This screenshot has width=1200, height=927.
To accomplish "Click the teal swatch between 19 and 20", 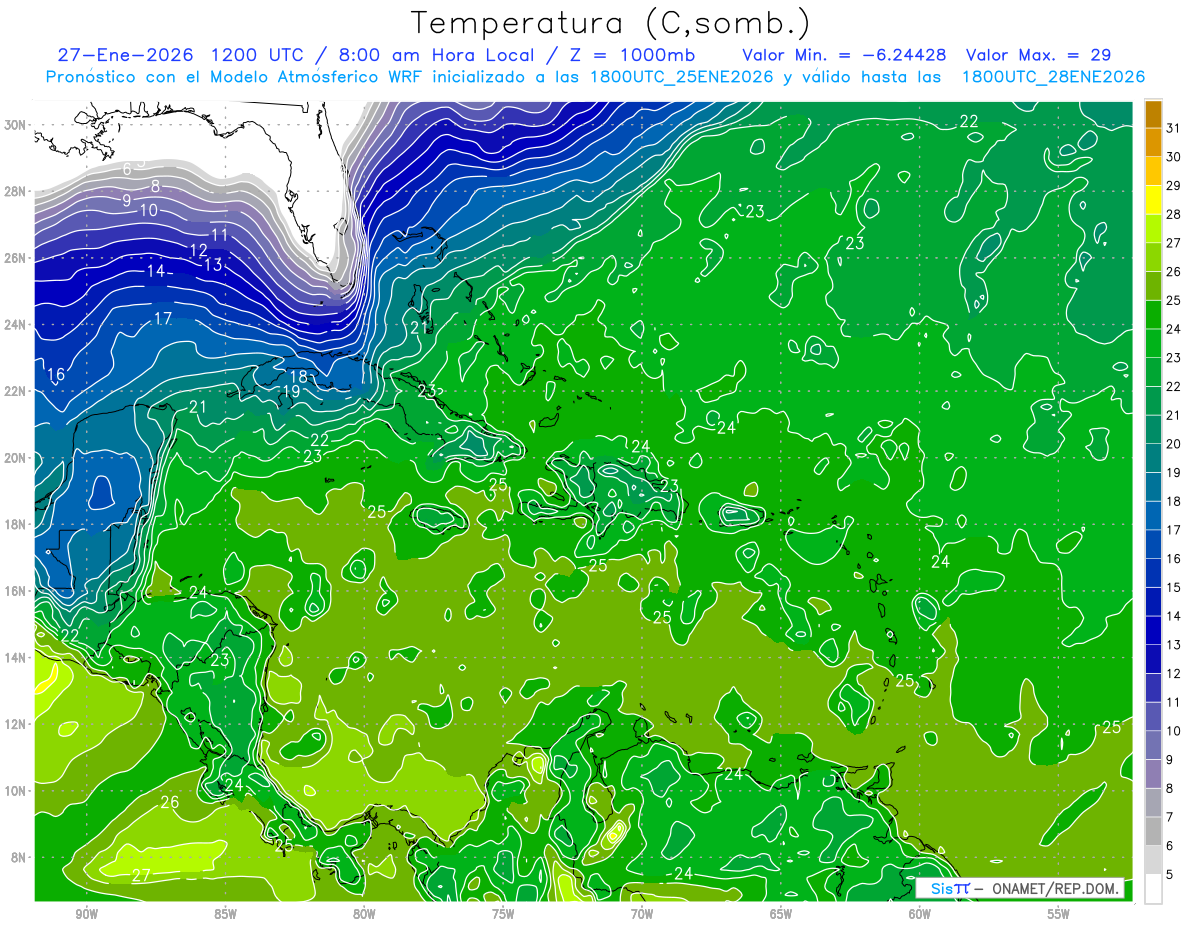I will 1153,459.
